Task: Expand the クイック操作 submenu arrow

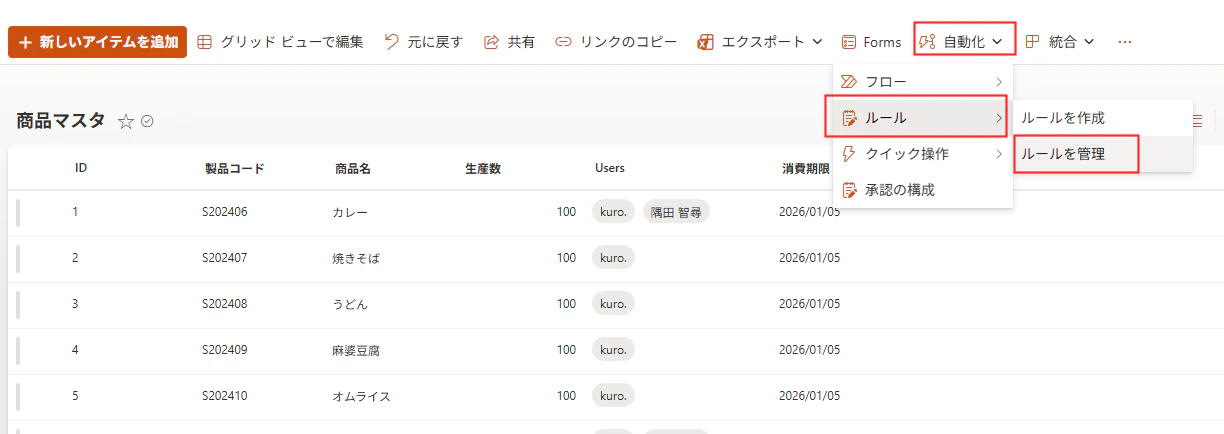Action: click(998, 154)
